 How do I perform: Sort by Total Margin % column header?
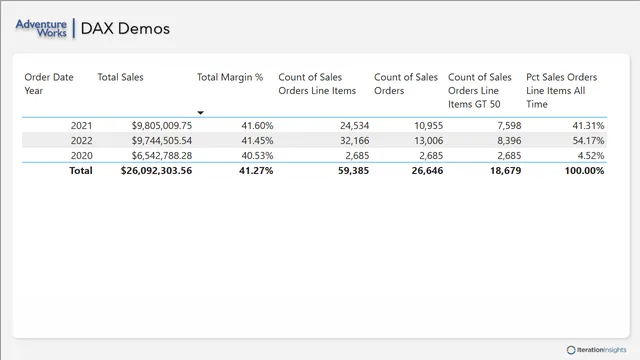click(230, 77)
